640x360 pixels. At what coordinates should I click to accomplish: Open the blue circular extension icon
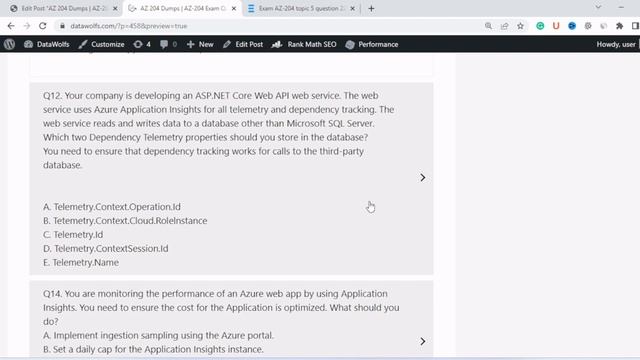(x=572, y=26)
